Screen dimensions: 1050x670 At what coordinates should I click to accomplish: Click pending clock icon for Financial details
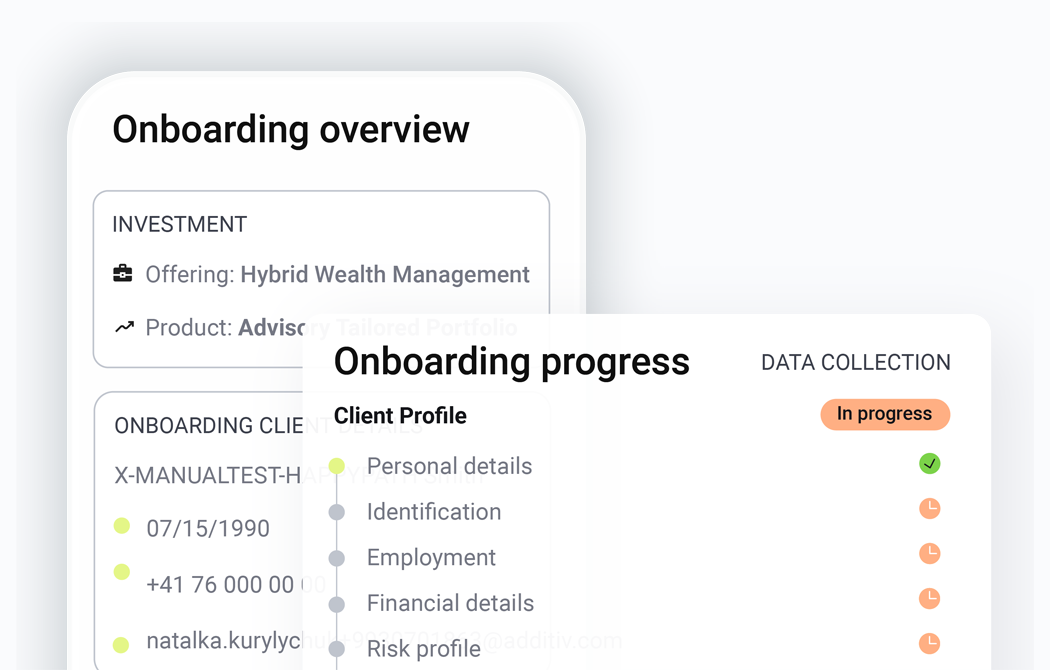(929, 599)
